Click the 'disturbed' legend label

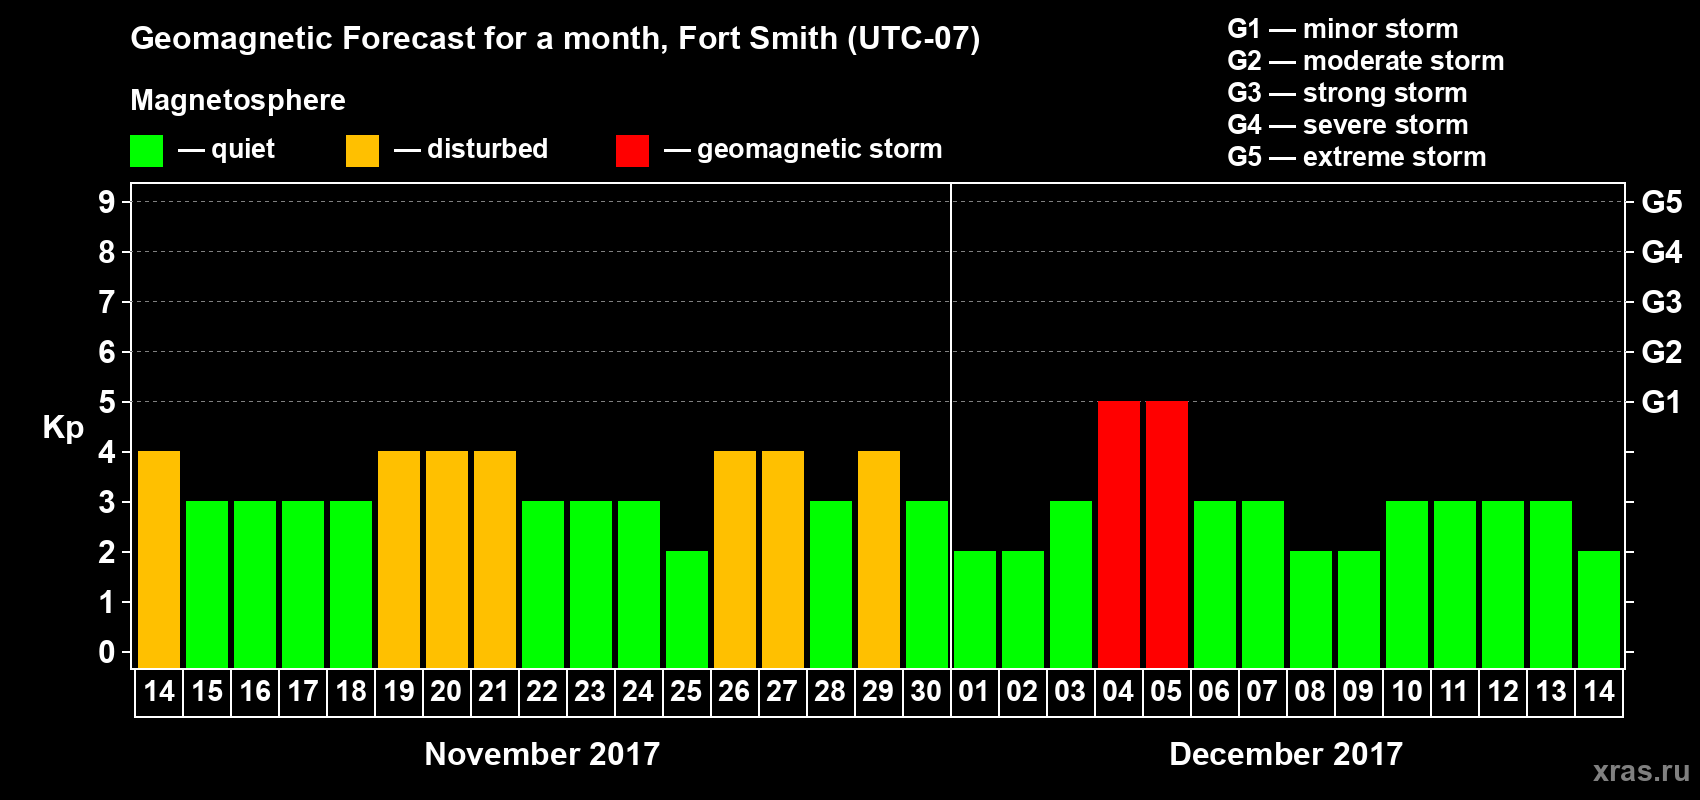pos(487,149)
